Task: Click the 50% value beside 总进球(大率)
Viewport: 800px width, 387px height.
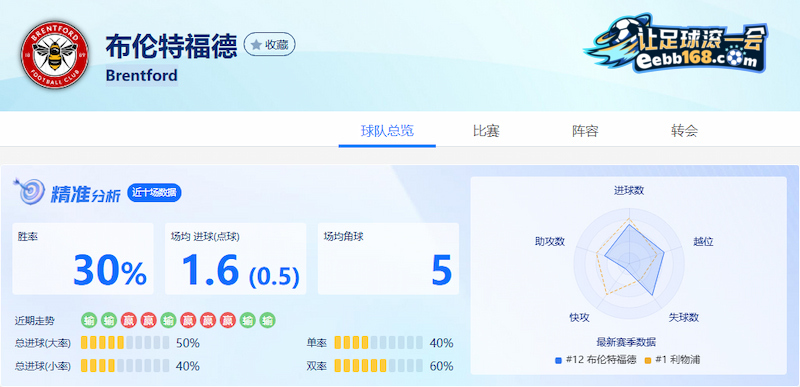Action: (x=188, y=343)
